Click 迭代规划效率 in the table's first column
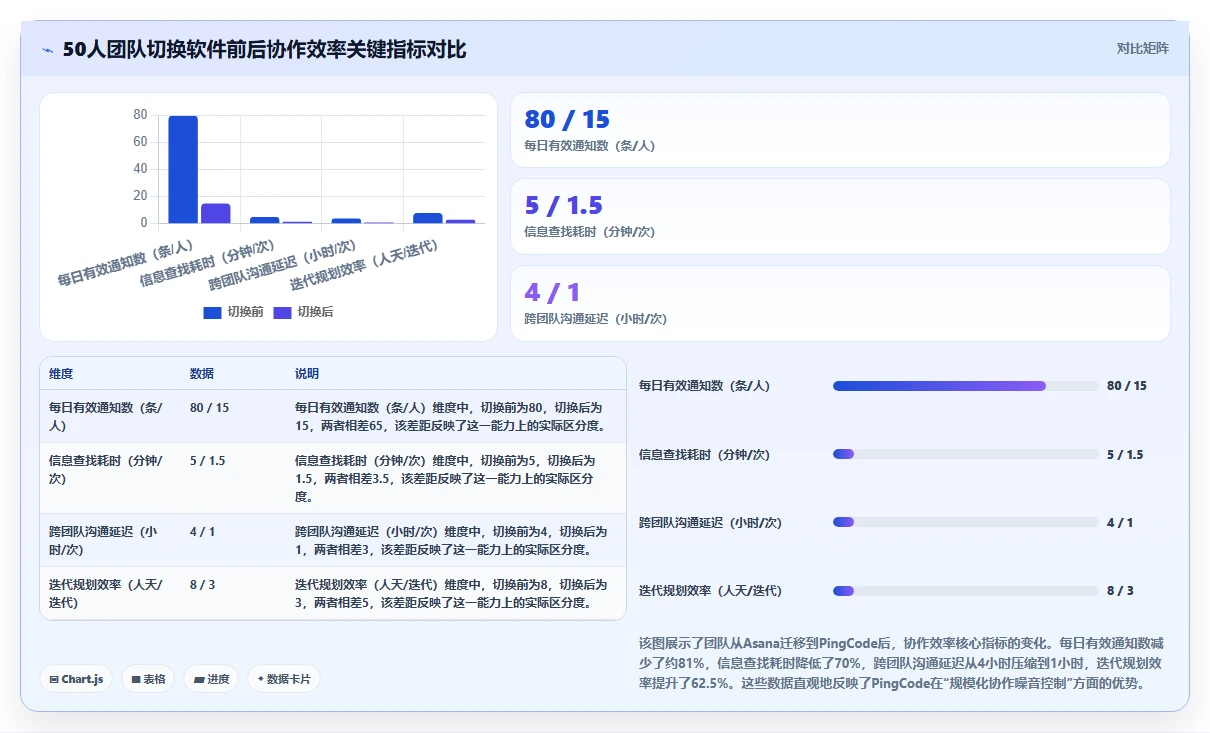This screenshot has height=733, width=1210. pos(106,594)
